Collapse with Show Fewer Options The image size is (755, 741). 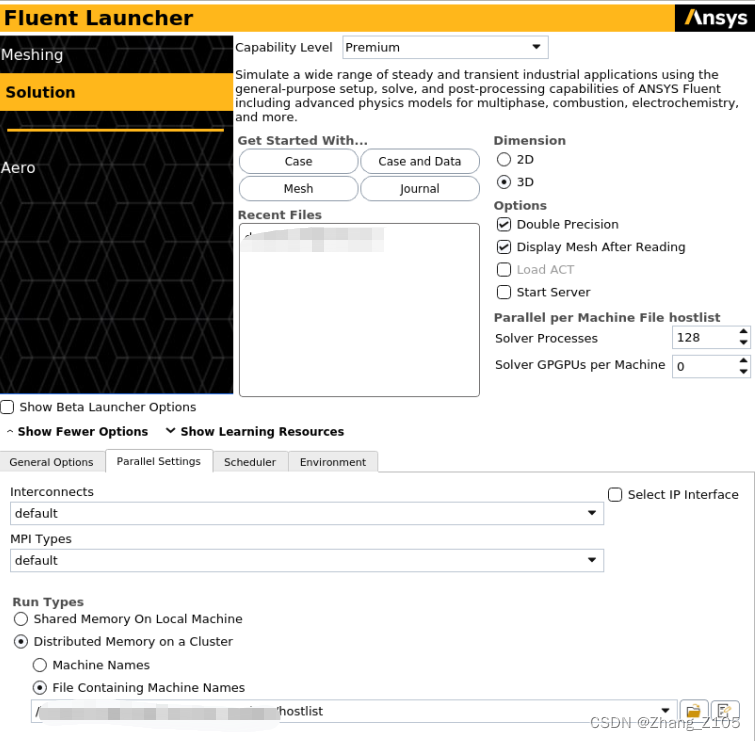[x=78, y=432]
